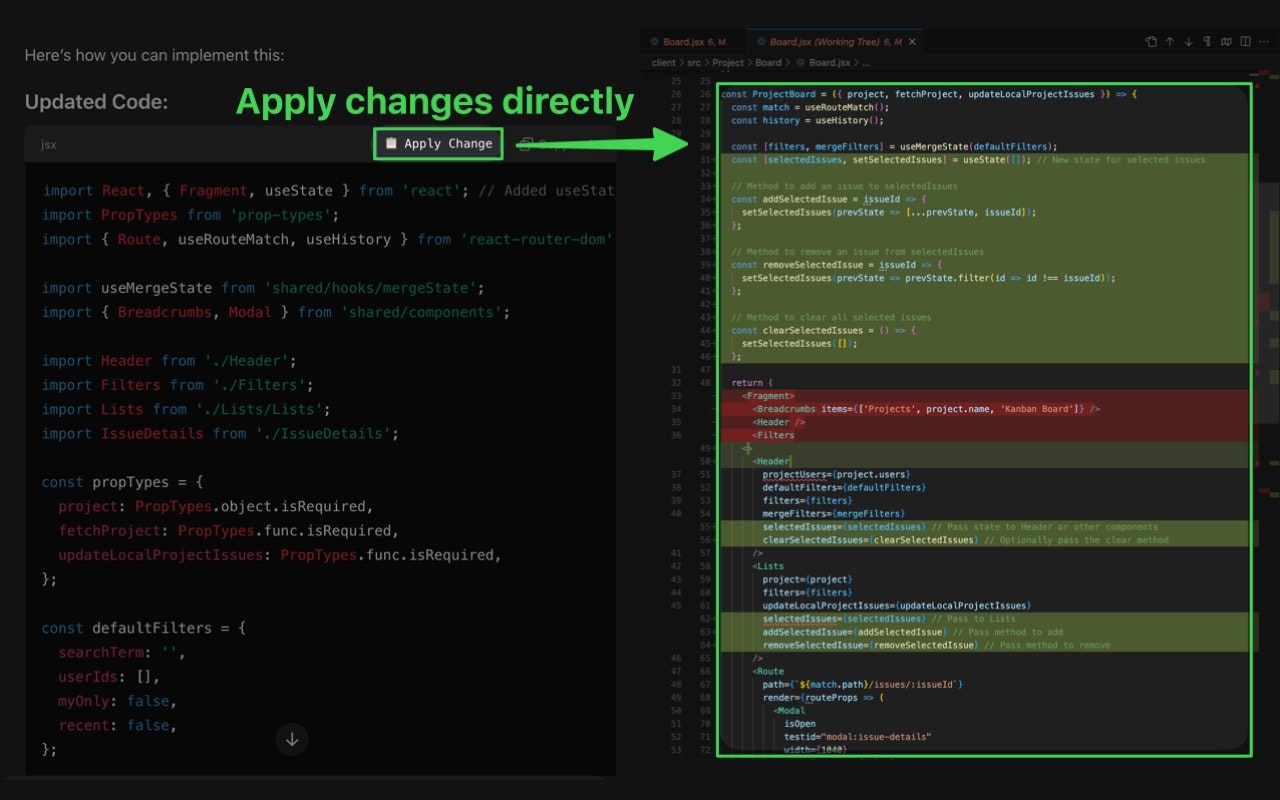Click the 'const ProjectBoard' line in editor
The height and width of the screenshot is (800, 1280).
coord(928,94)
